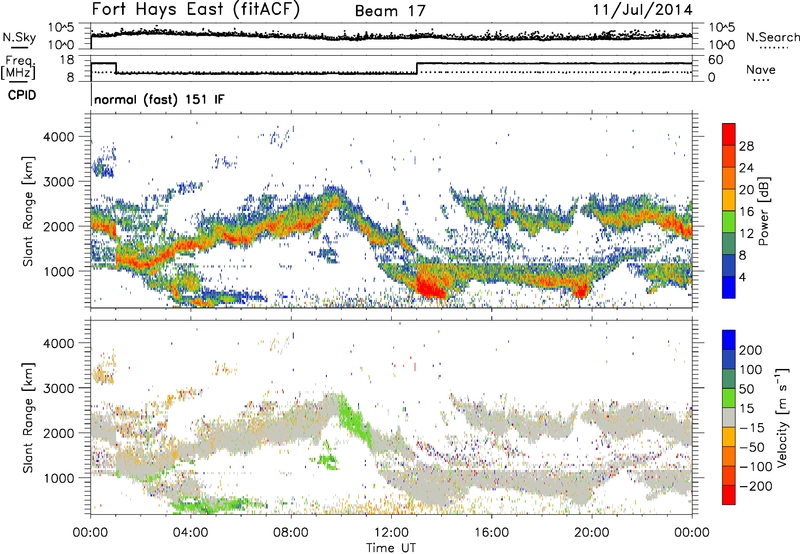This screenshot has width=800, height=554.
Task: Click the "Time UT" axis label
Action: point(391,547)
